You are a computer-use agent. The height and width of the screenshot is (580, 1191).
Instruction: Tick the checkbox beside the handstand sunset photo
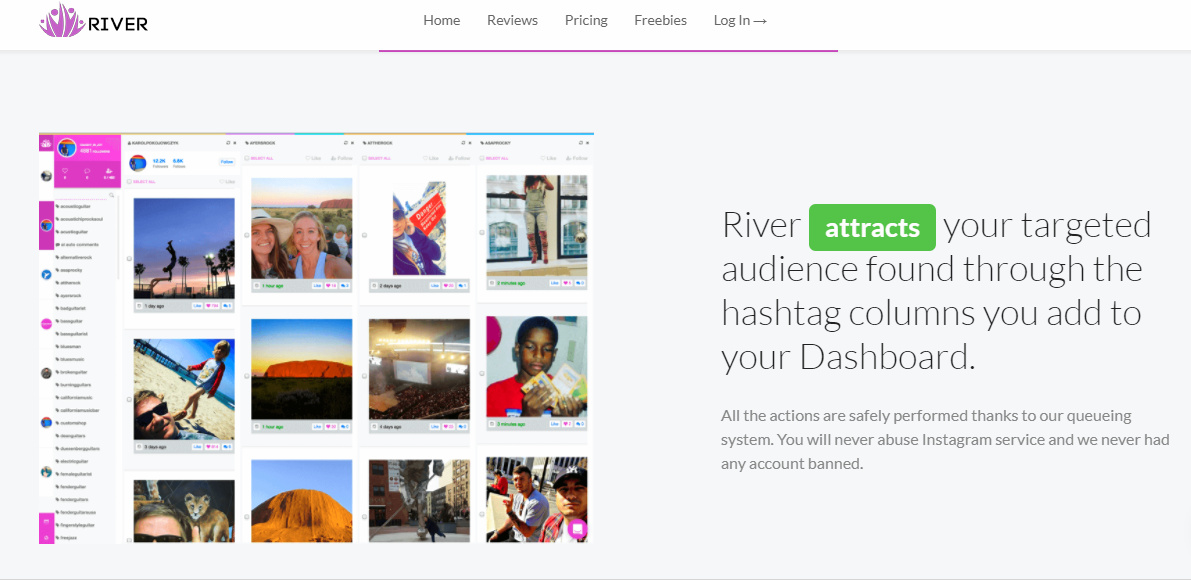[x=127, y=260]
